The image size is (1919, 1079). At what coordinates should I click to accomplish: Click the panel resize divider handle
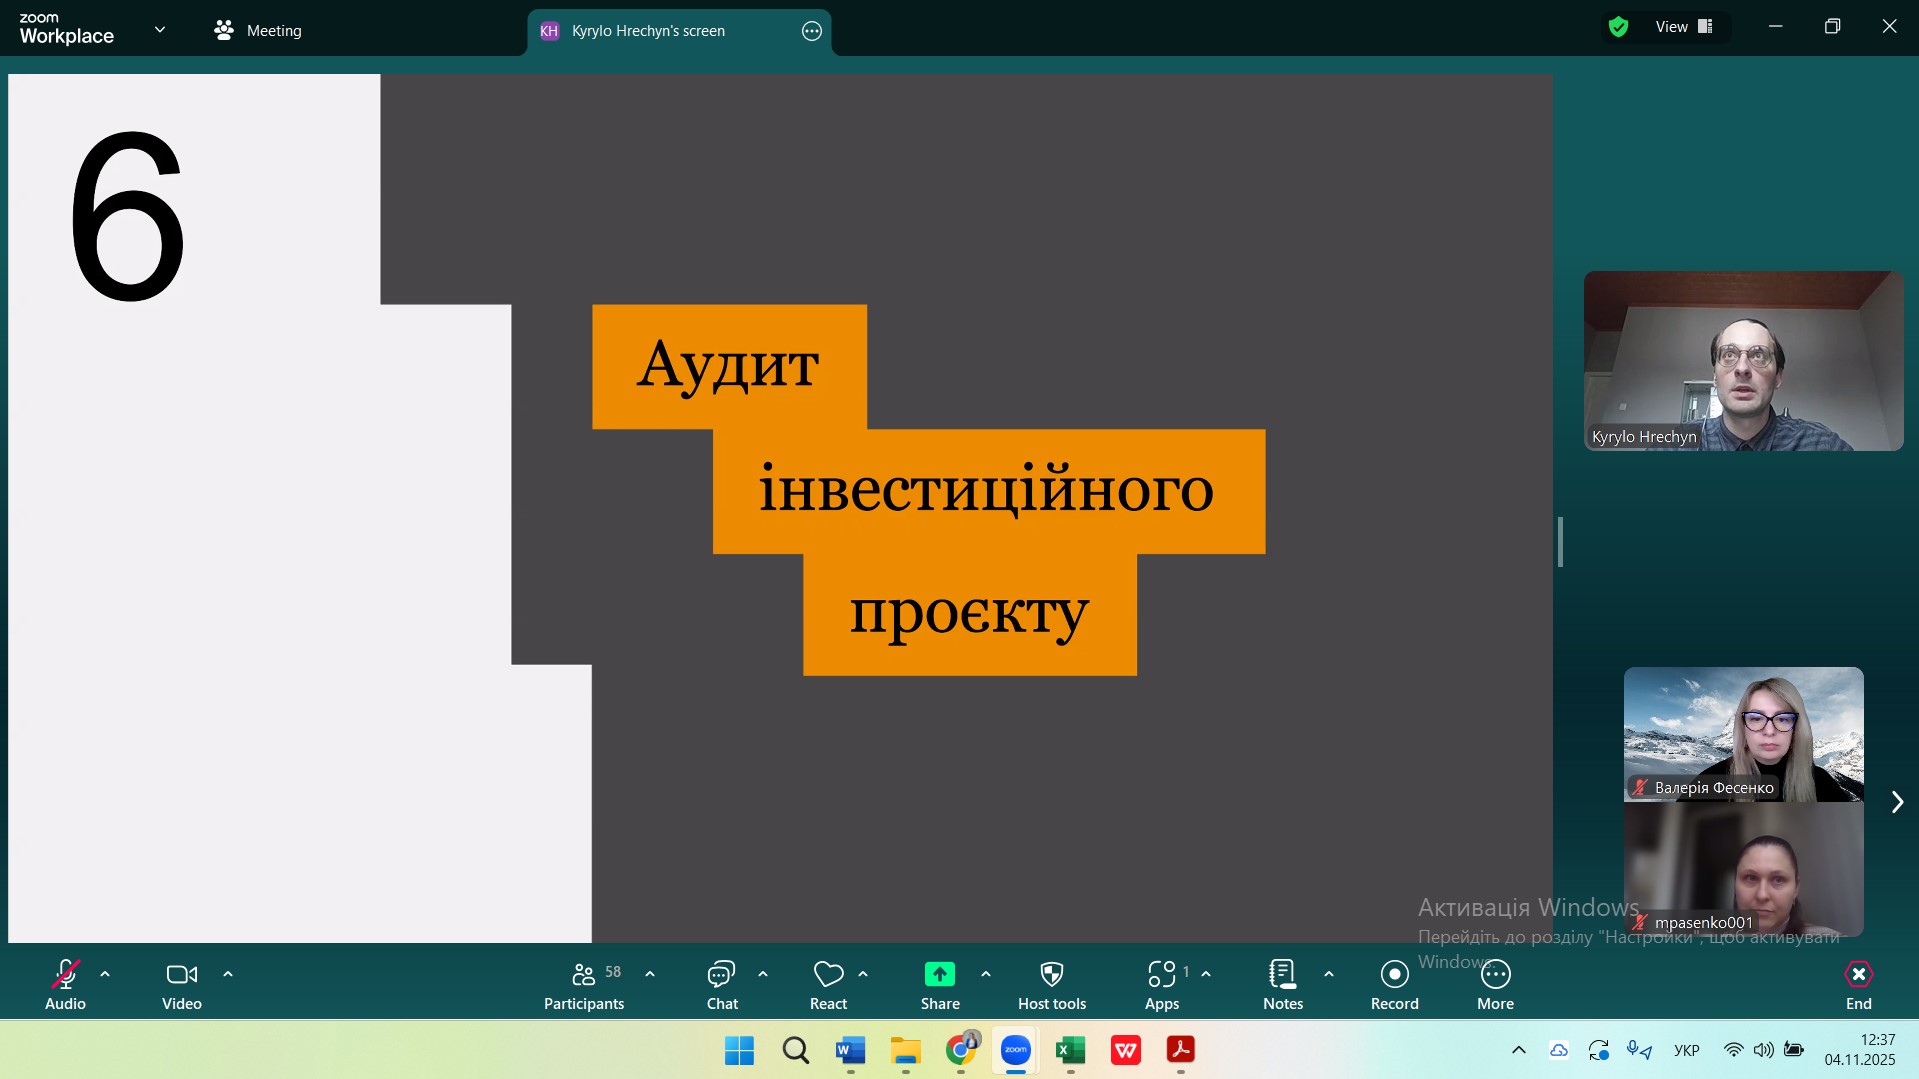tap(1560, 542)
